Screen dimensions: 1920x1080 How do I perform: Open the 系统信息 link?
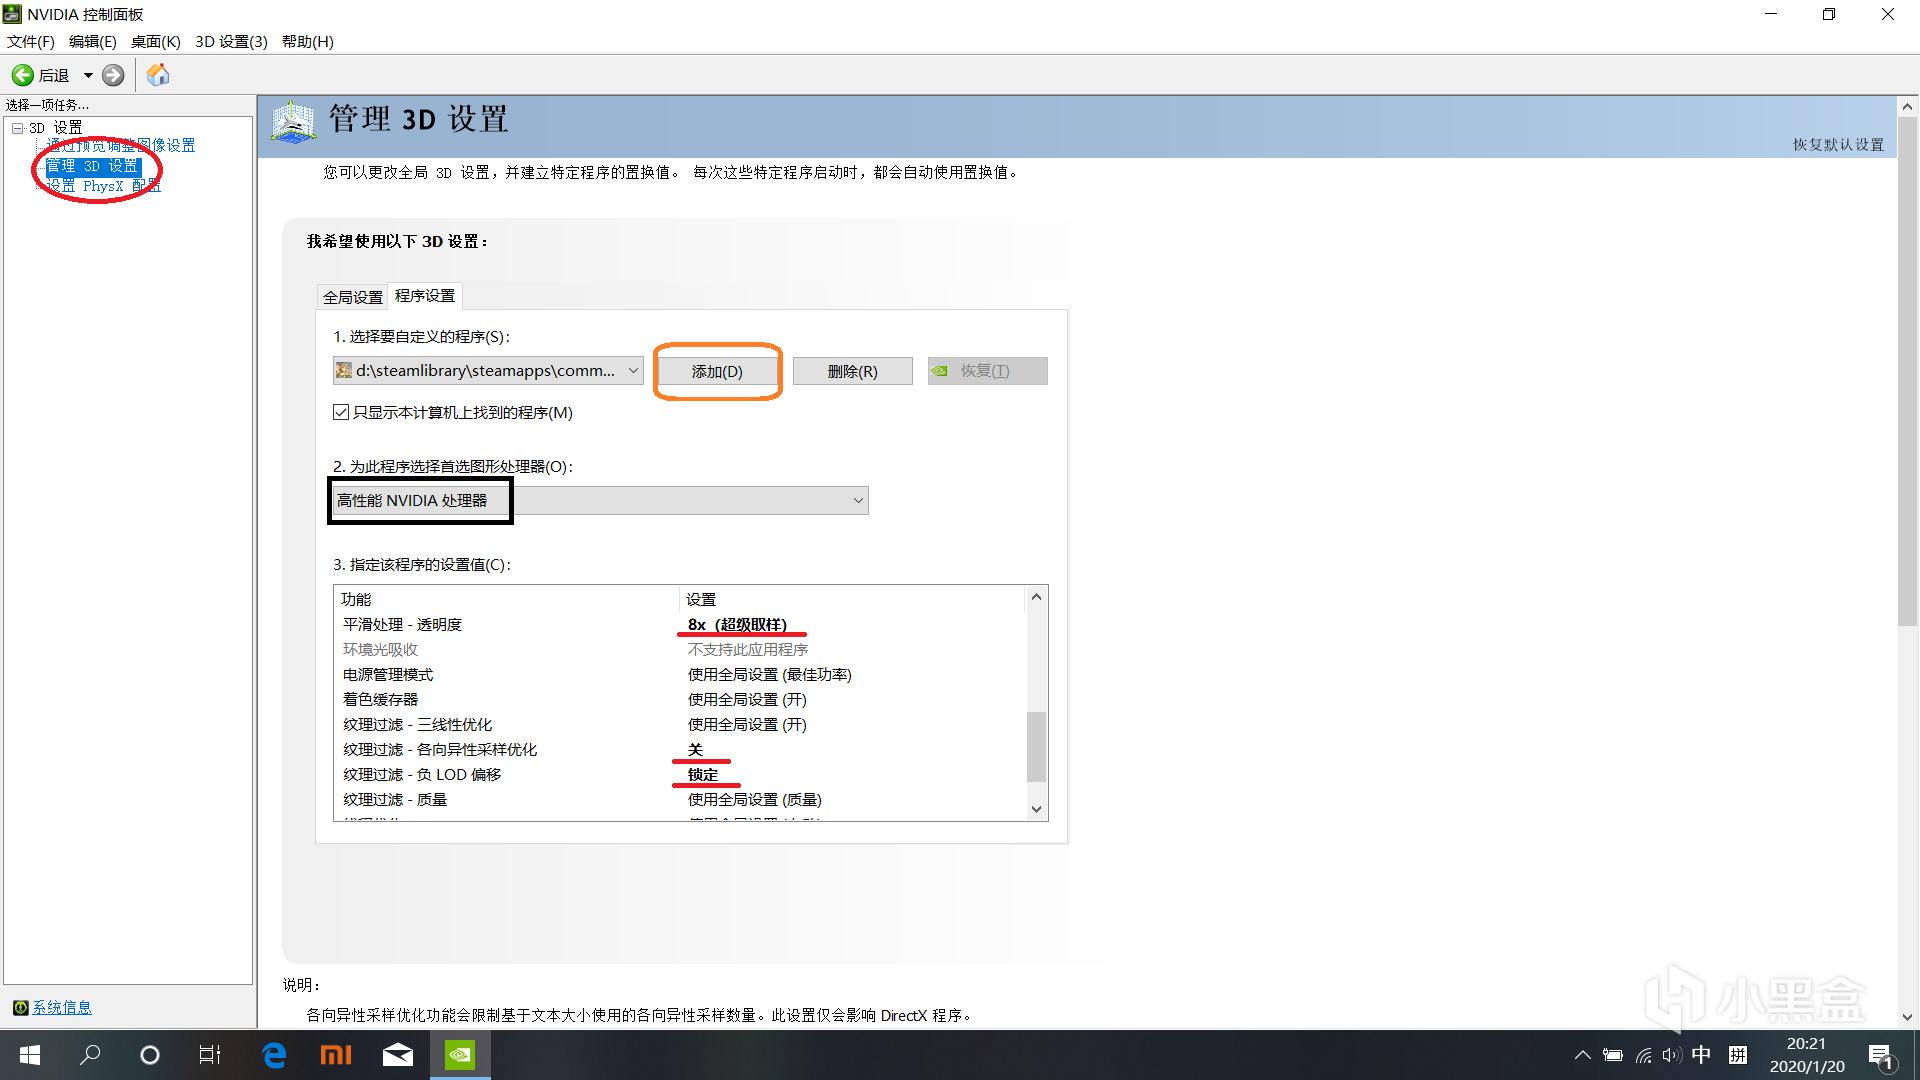pyautogui.click(x=62, y=1007)
